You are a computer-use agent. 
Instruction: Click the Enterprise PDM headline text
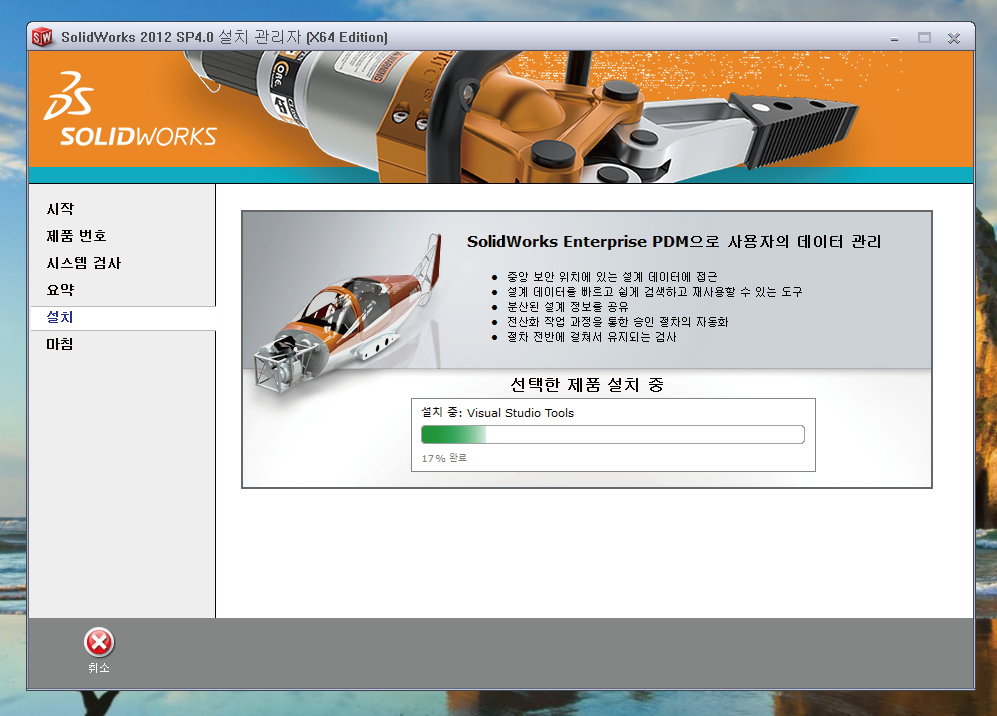pos(674,242)
